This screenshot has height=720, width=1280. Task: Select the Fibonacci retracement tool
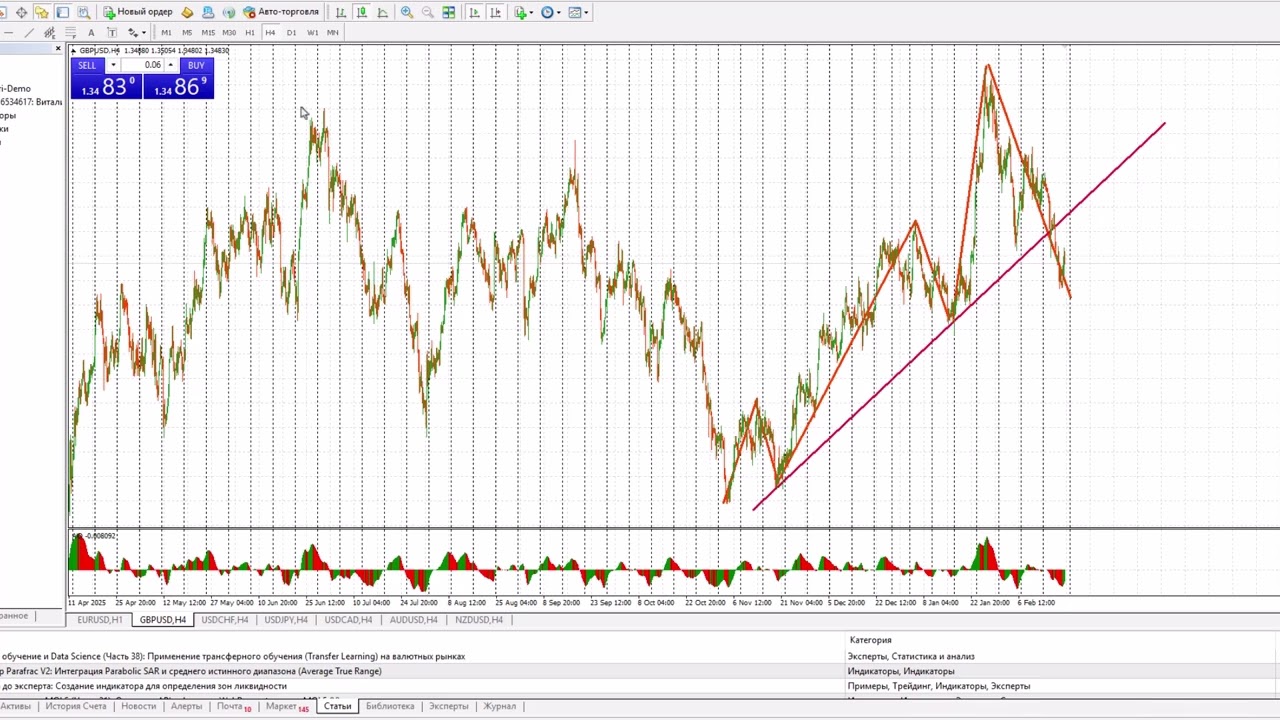70,33
